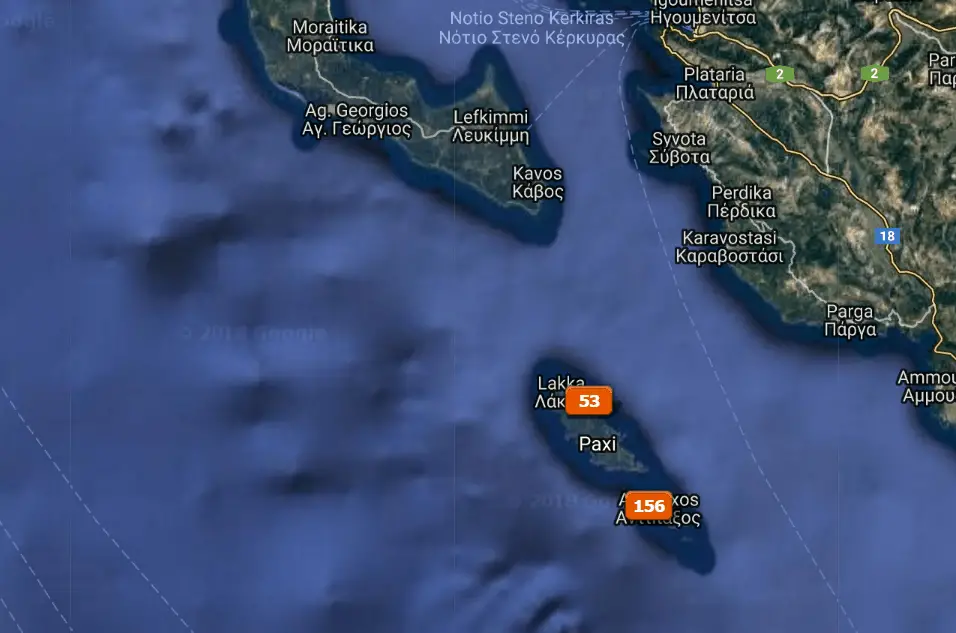Click the Lefkimmi town label
Screen dimensions: 956x633
(x=491, y=126)
